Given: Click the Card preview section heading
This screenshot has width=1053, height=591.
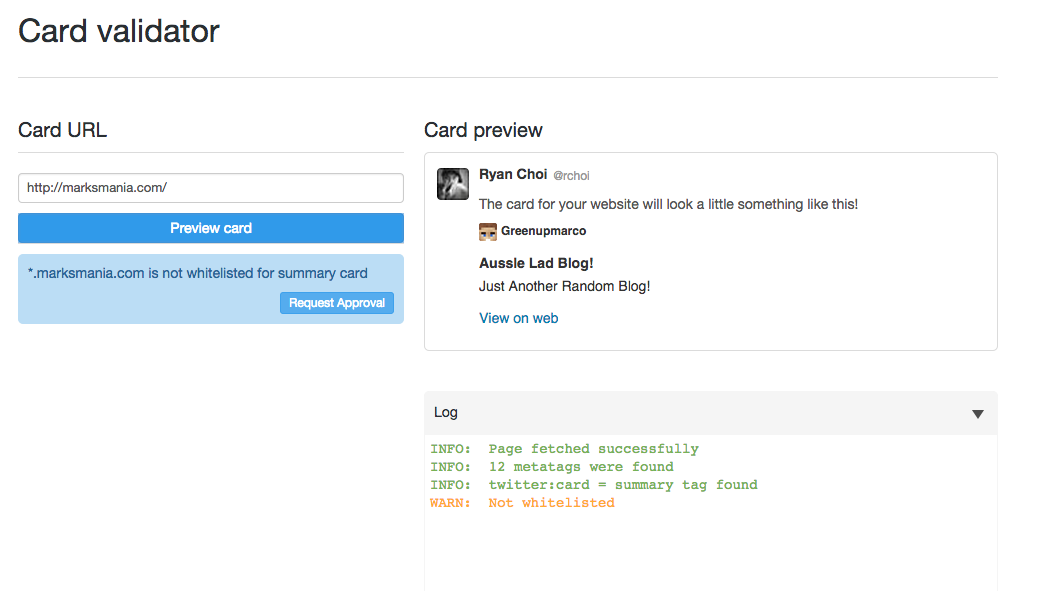Looking at the screenshot, I should 483,130.
